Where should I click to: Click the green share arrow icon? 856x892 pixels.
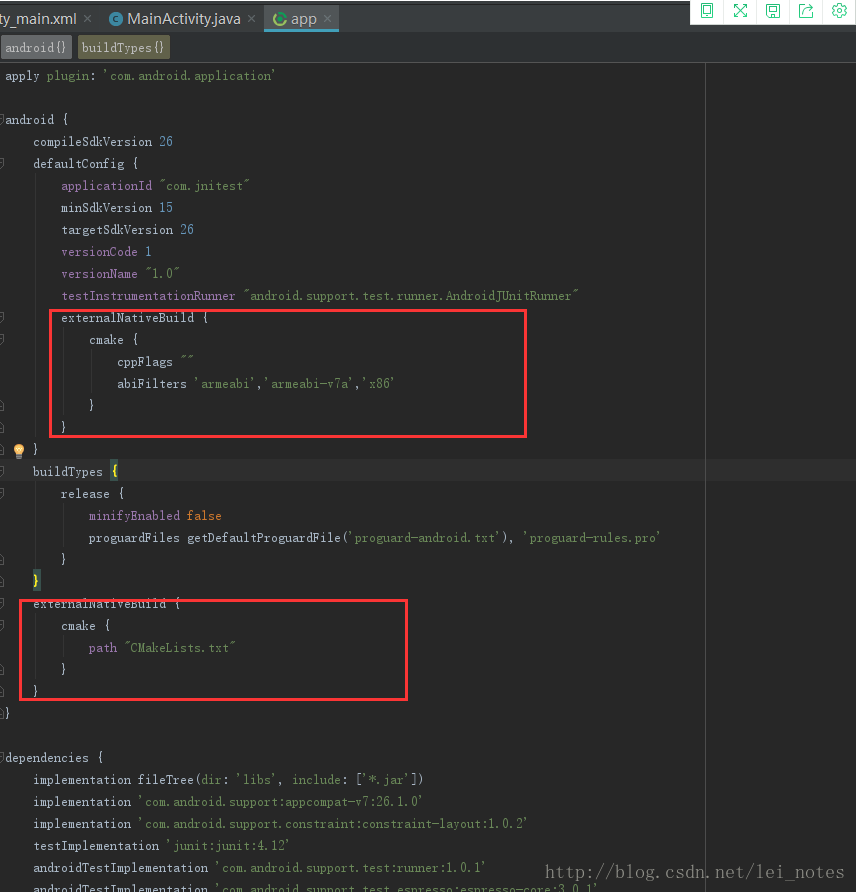tap(806, 11)
